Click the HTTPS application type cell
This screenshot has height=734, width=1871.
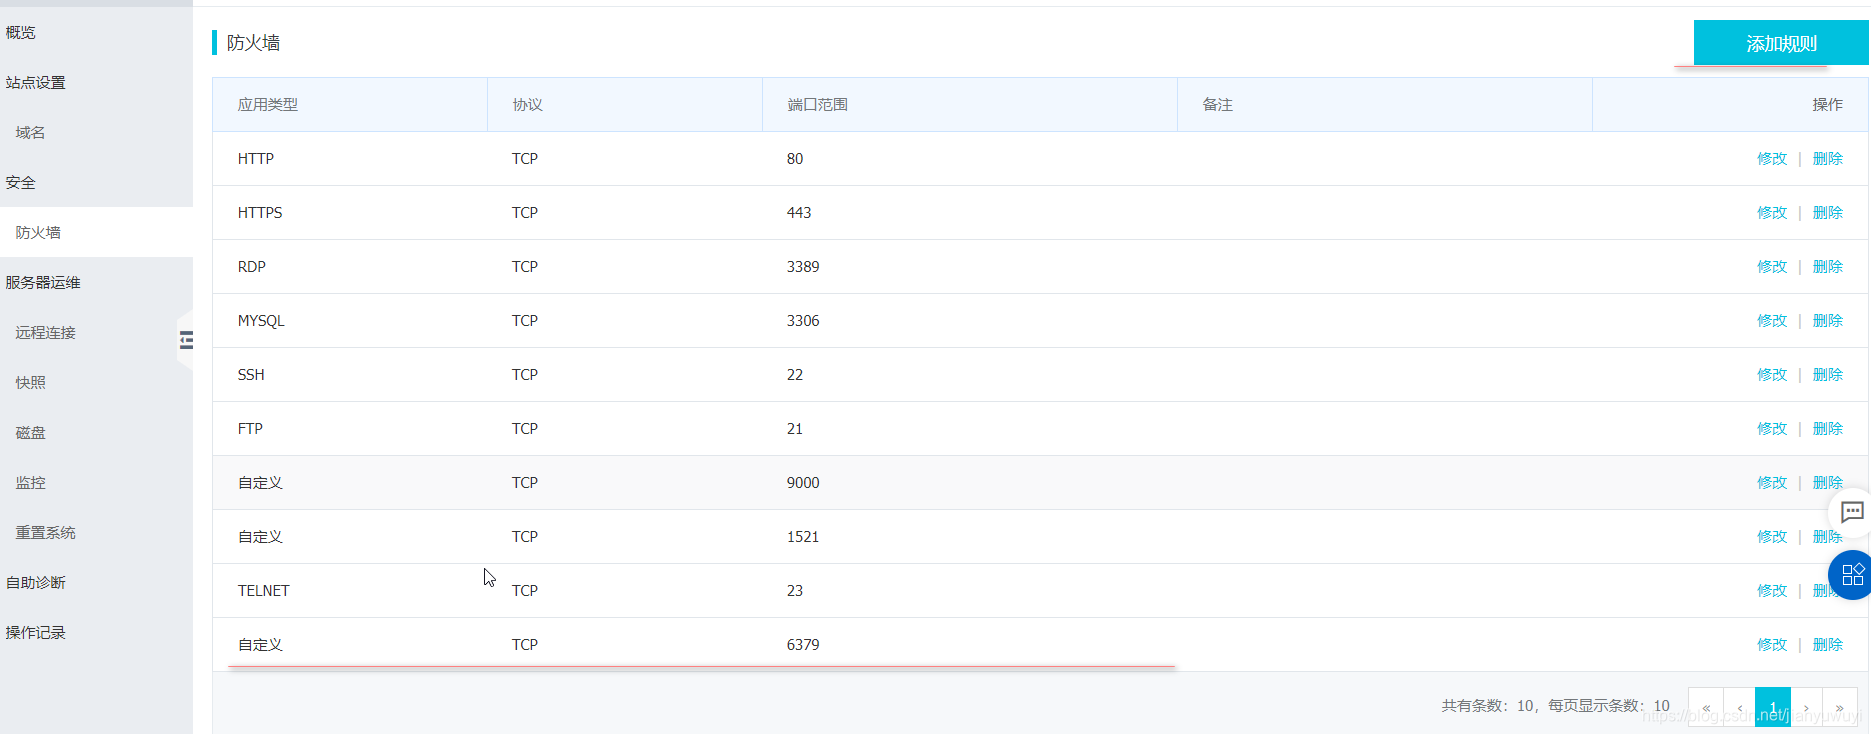pos(260,212)
